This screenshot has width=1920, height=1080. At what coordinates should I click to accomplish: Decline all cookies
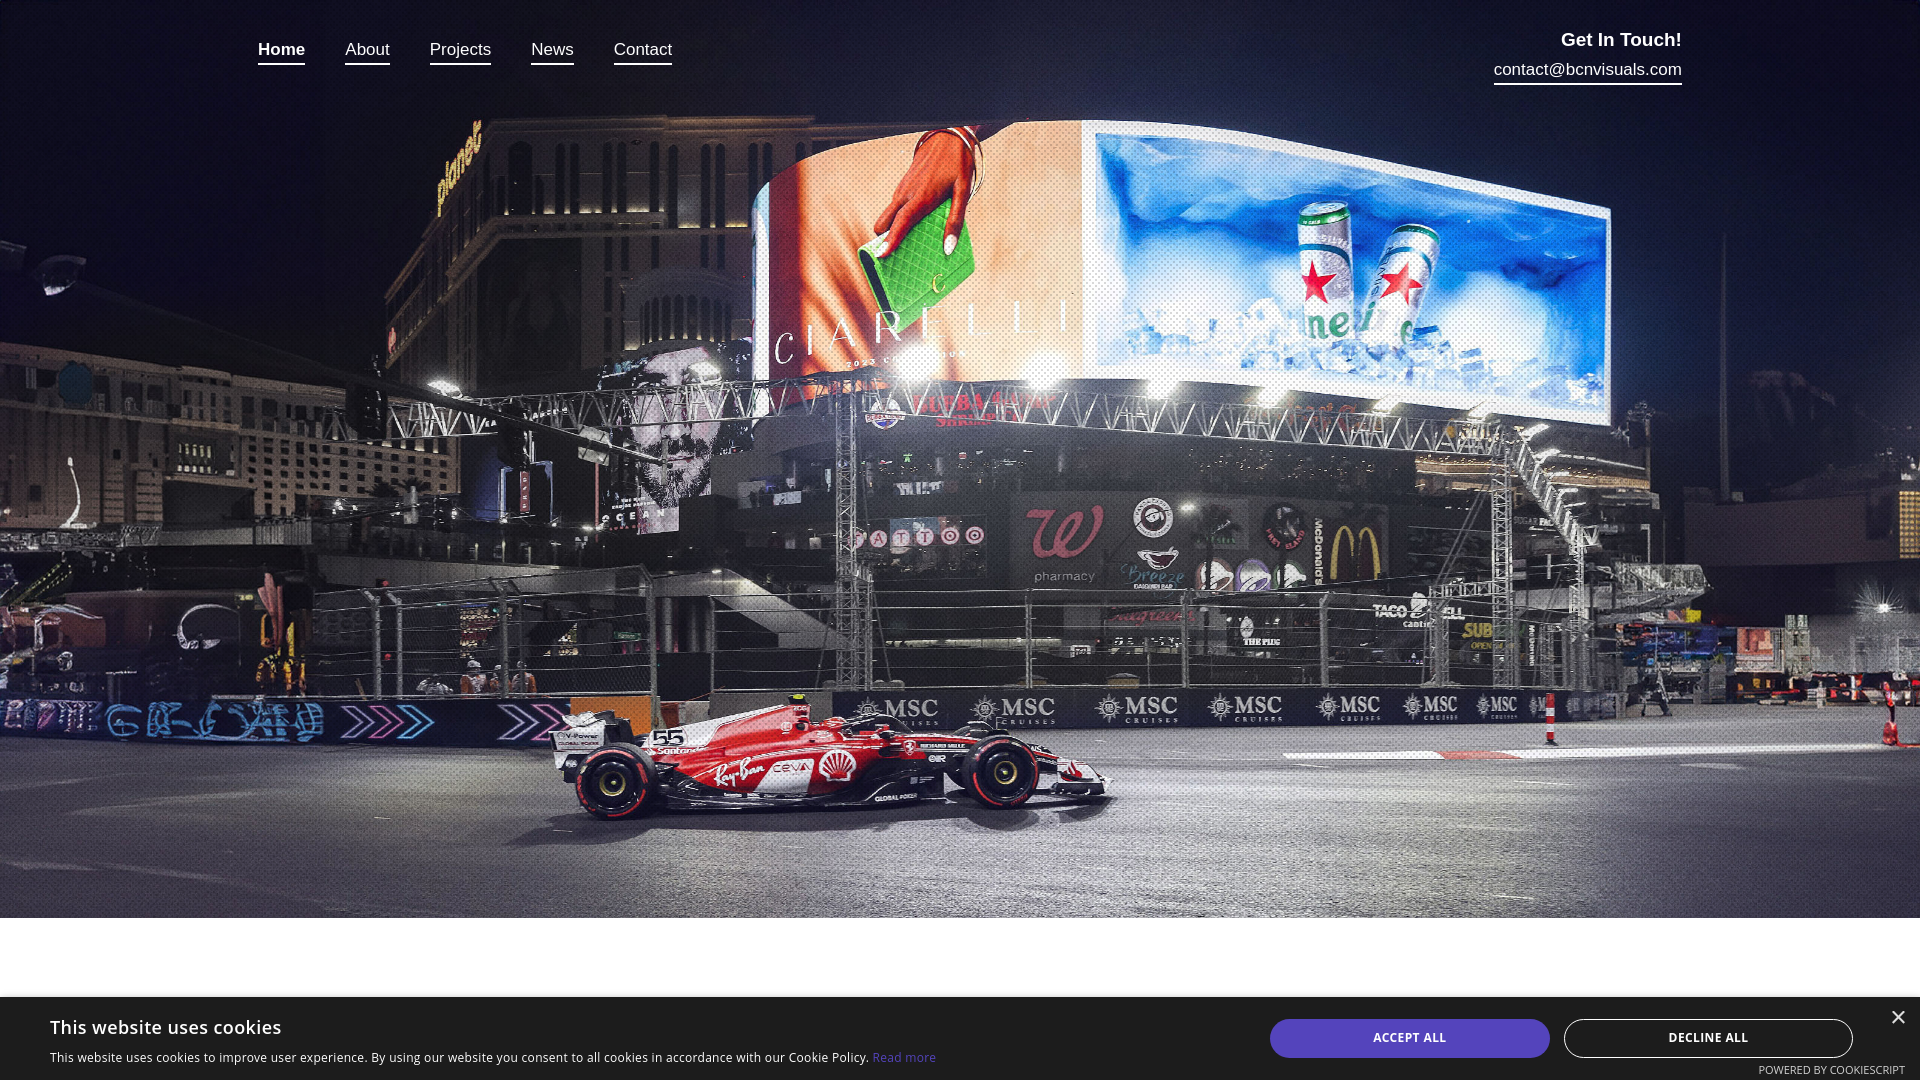coord(1708,1038)
